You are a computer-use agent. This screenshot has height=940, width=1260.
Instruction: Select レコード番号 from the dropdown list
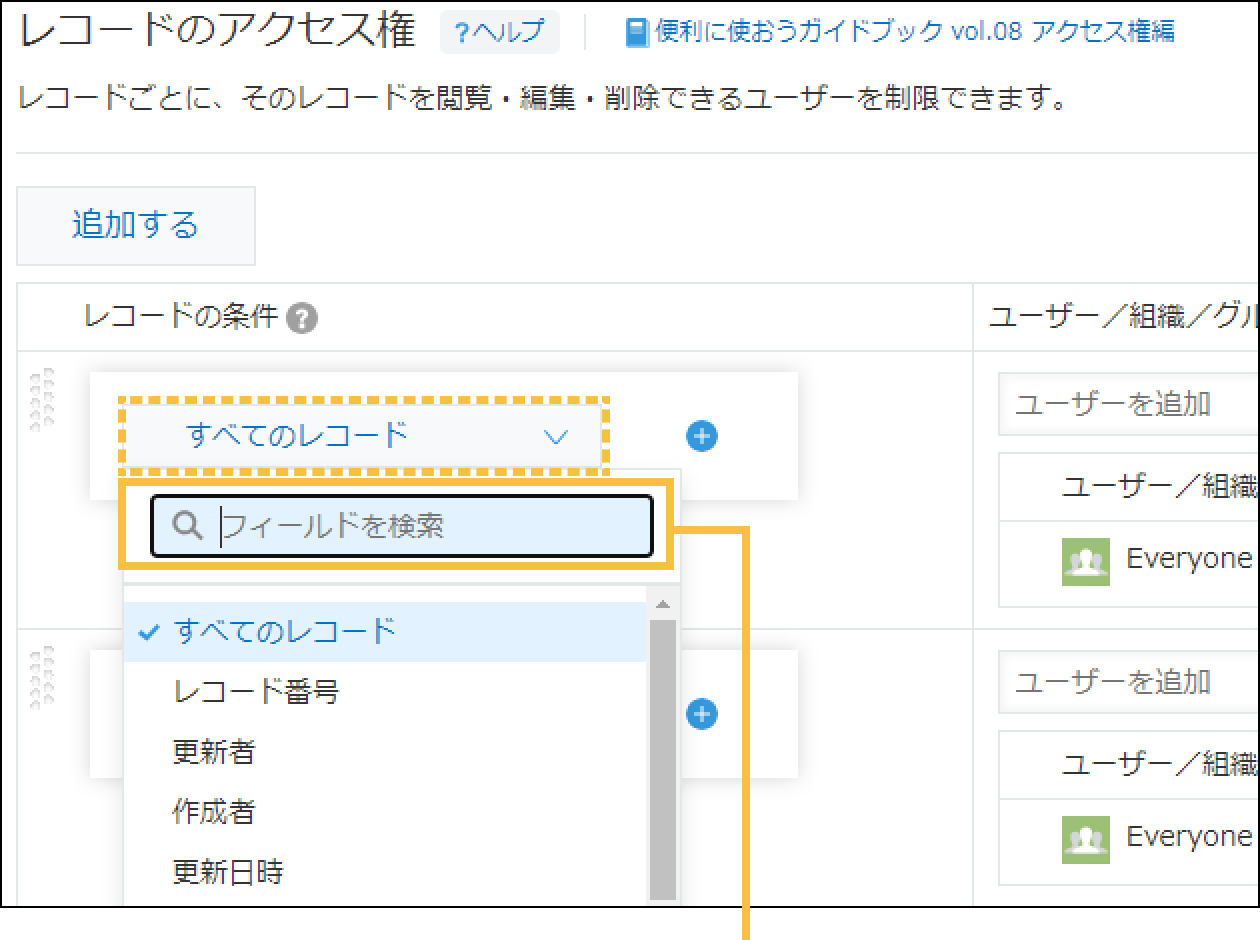tap(256, 690)
